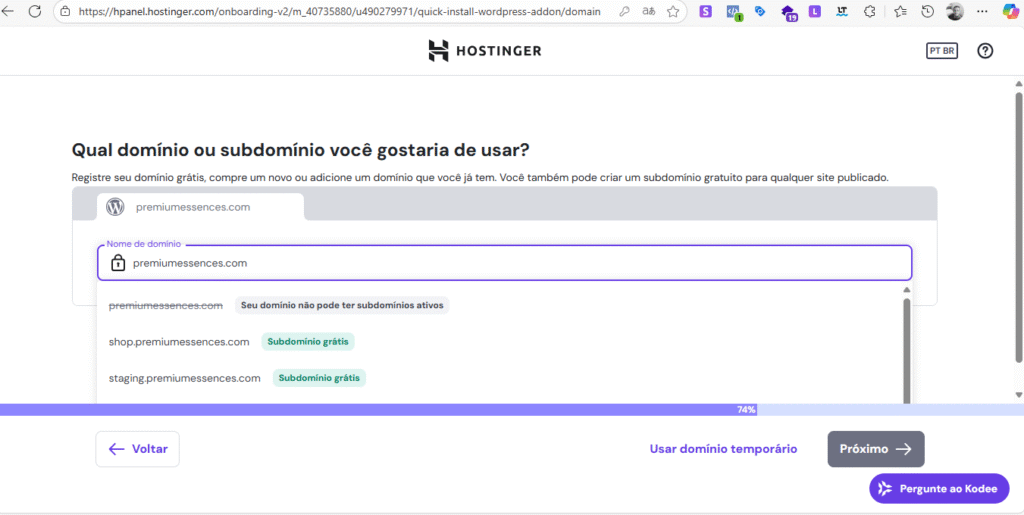Click the page scrollbar up arrow

pyautogui.click(x=1018, y=84)
